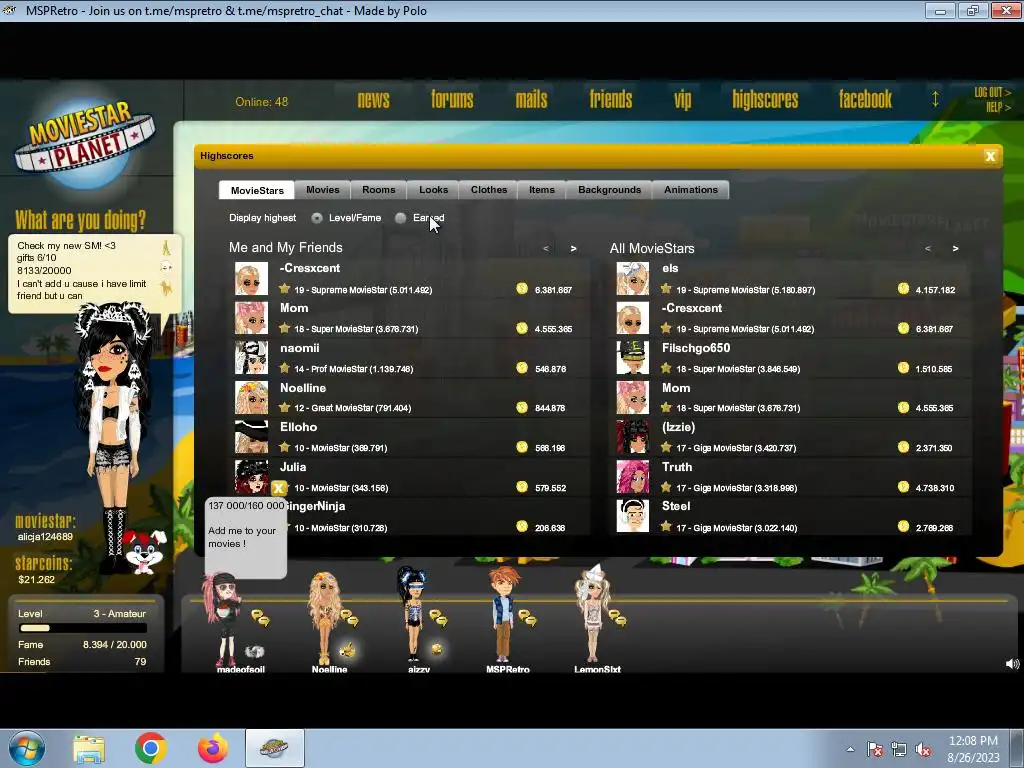Open chat bubbles icon next to aizzy
The height and width of the screenshot is (768, 1024).
pos(438,617)
